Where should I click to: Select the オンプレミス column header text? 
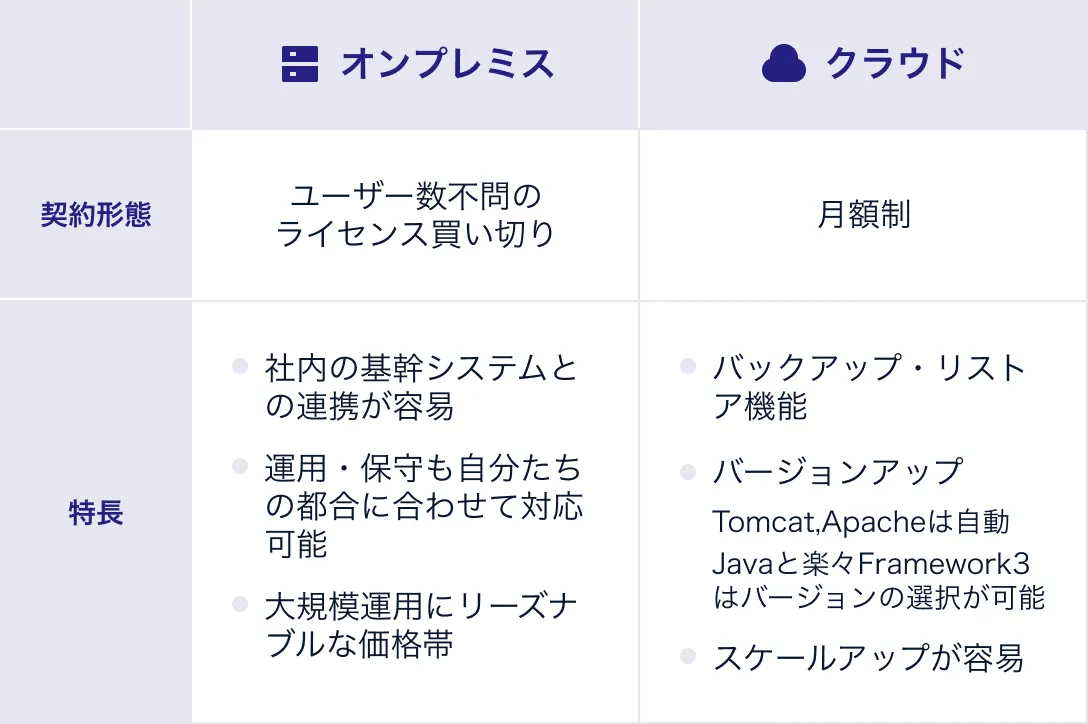(x=447, y=64)
